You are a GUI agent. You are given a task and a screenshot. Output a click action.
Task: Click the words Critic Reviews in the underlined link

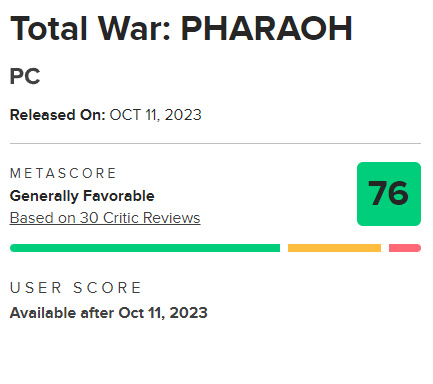pos(152,218)
